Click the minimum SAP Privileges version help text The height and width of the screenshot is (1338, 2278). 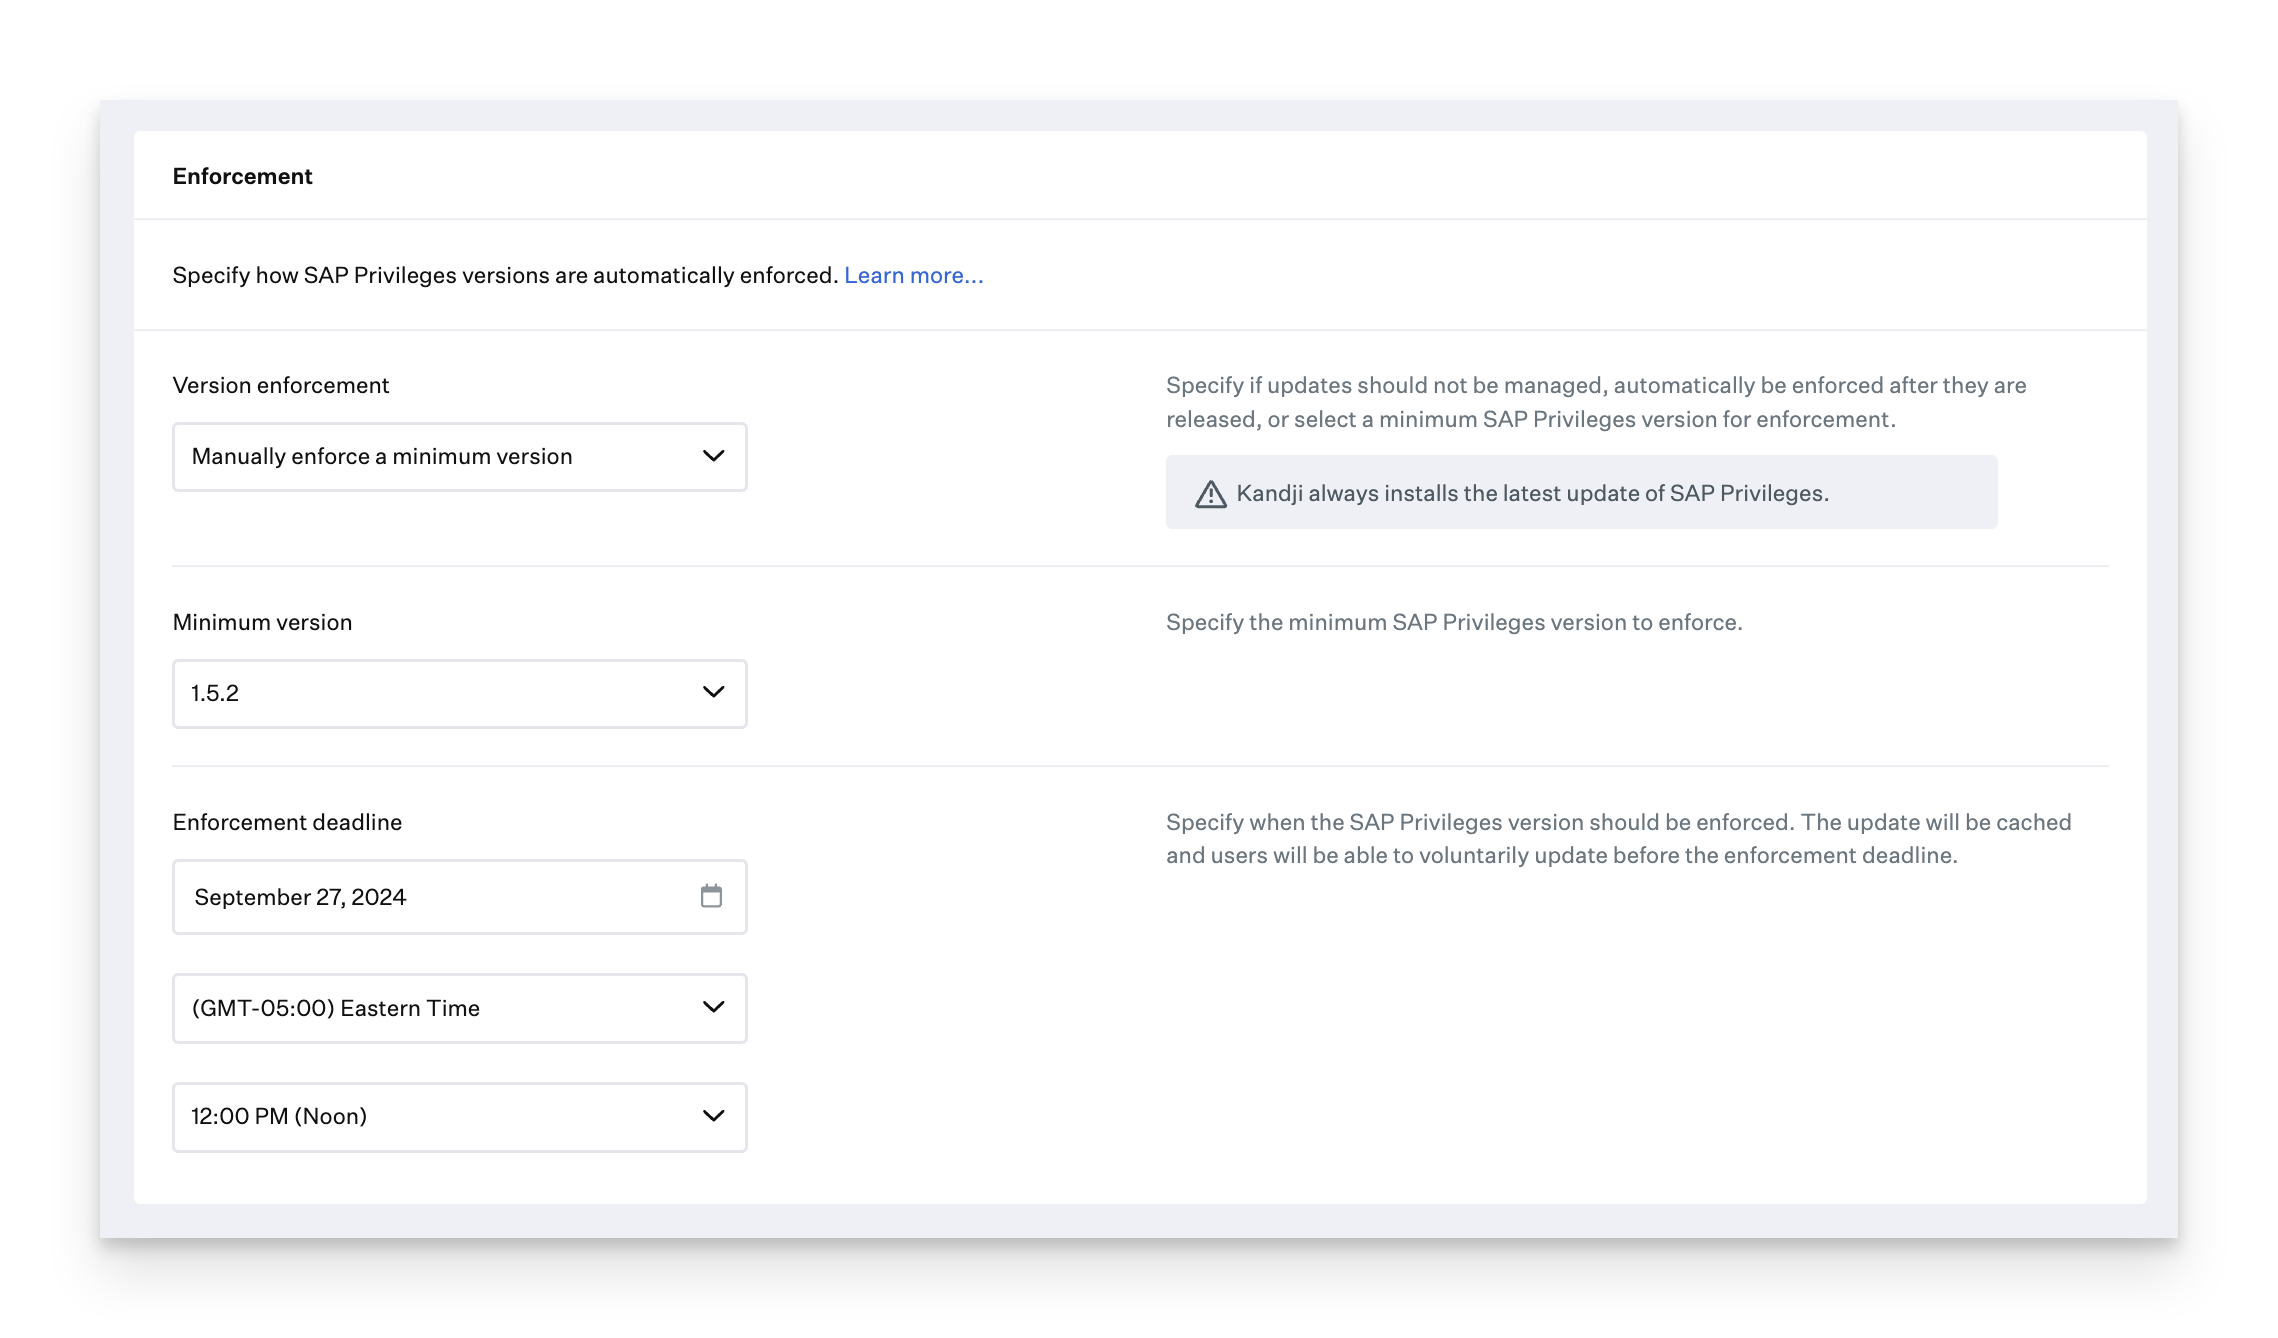(x=1453, y=622)
